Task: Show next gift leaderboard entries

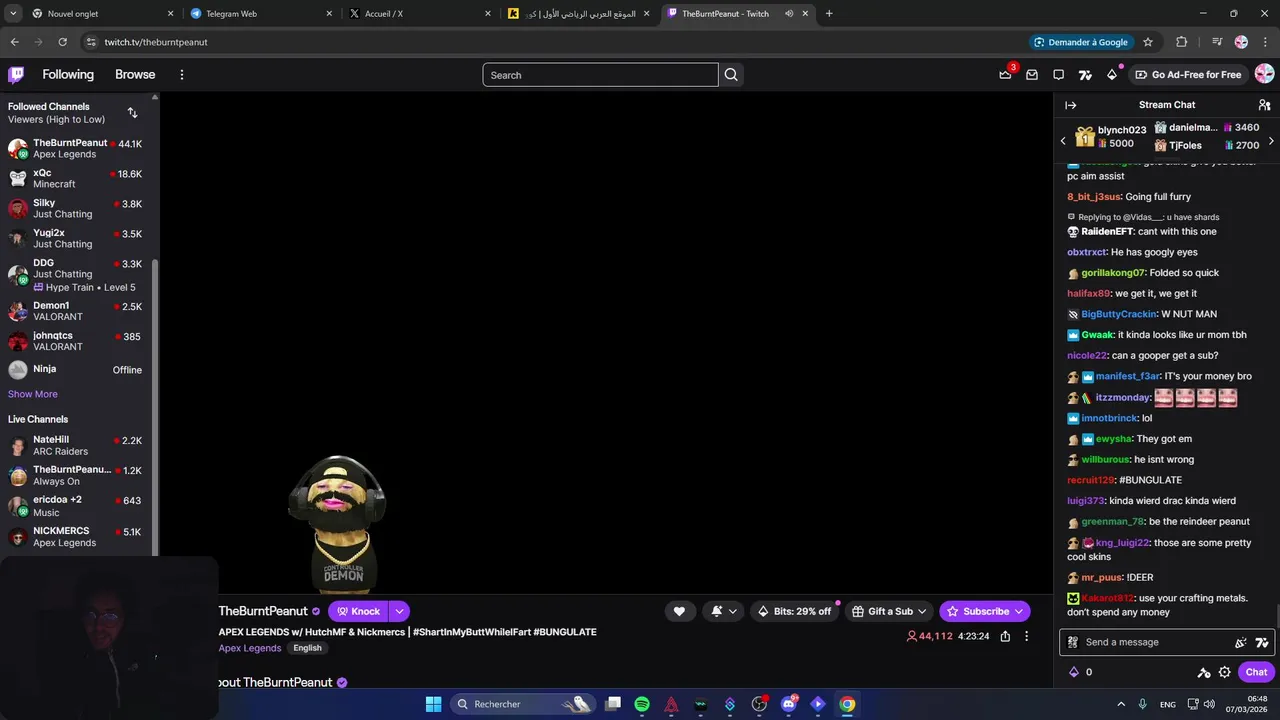Action: pyautogui.click(x=1271, y=141)
